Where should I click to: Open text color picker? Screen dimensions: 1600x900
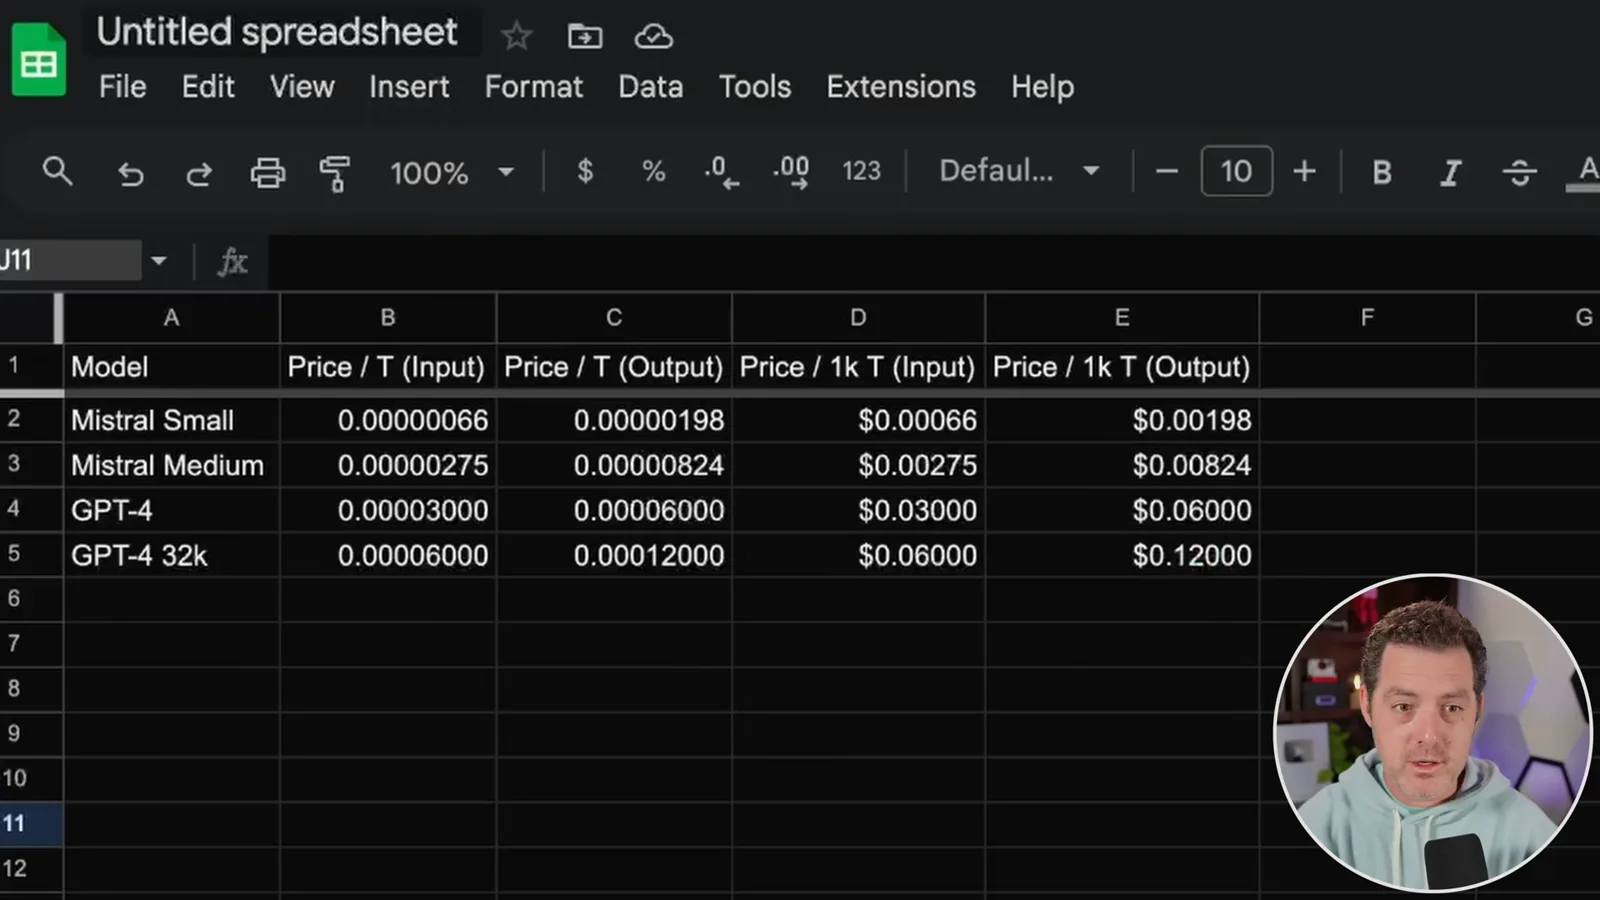(1586, 173)
